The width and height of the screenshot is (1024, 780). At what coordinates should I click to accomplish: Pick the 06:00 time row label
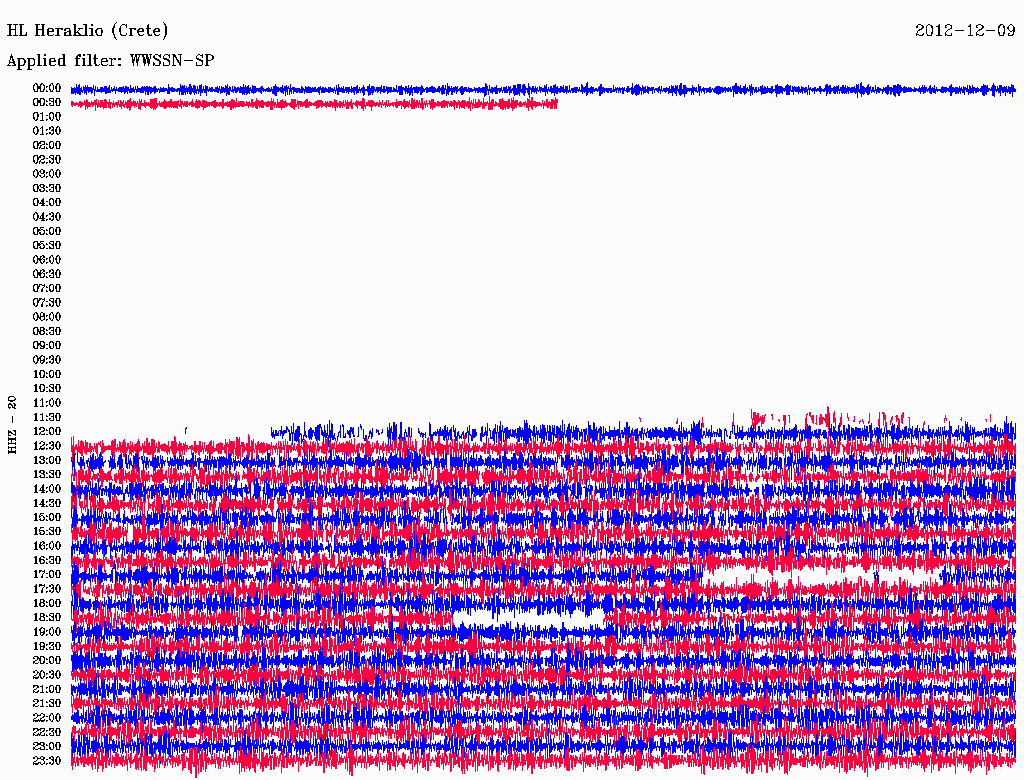47,259
